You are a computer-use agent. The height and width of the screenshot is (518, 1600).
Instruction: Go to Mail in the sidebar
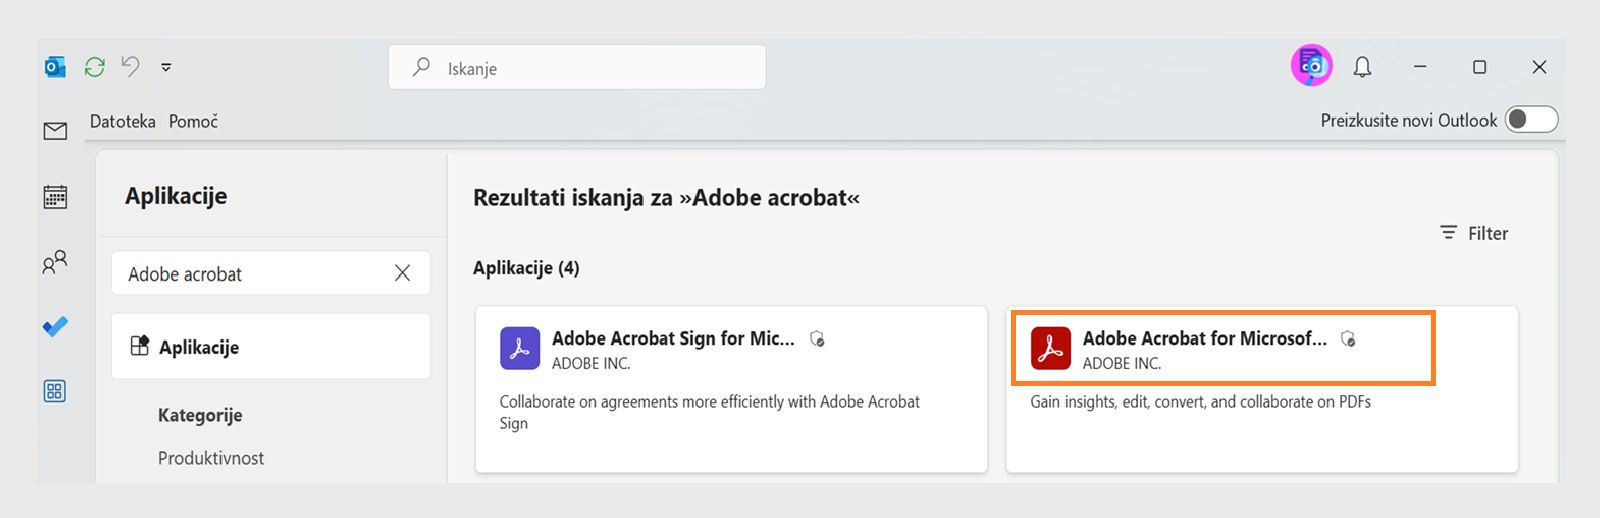coord(55,131)
